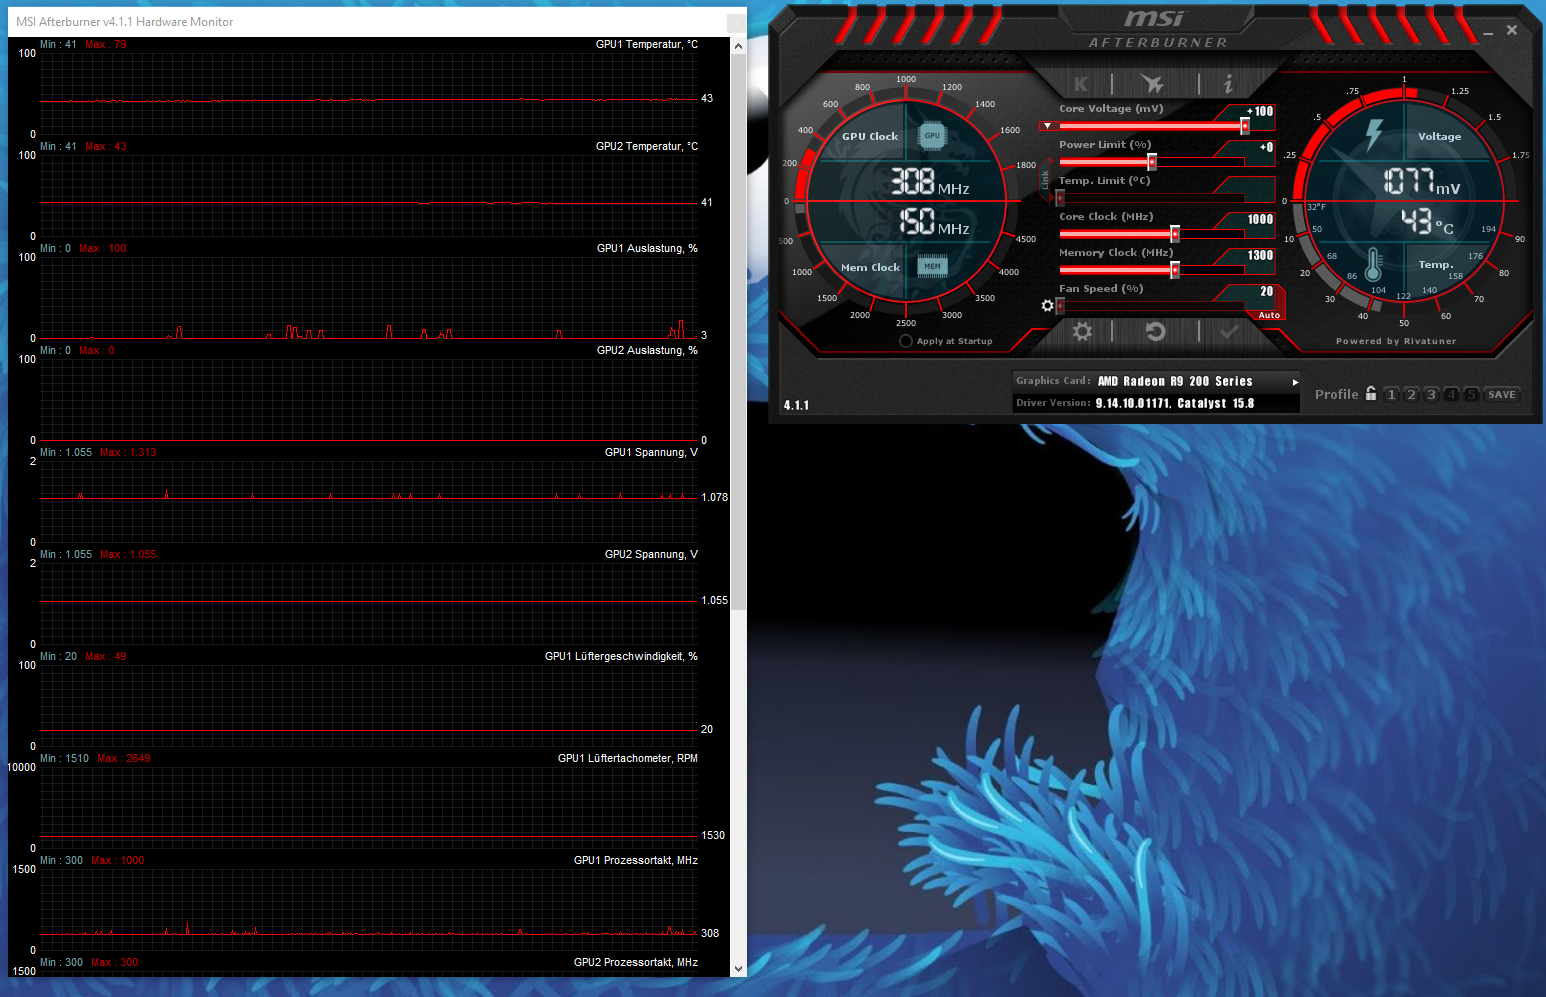Load profile slot 1
Screen dimensions: 1546x997
pyautogui.click(x=1391, y=394)
